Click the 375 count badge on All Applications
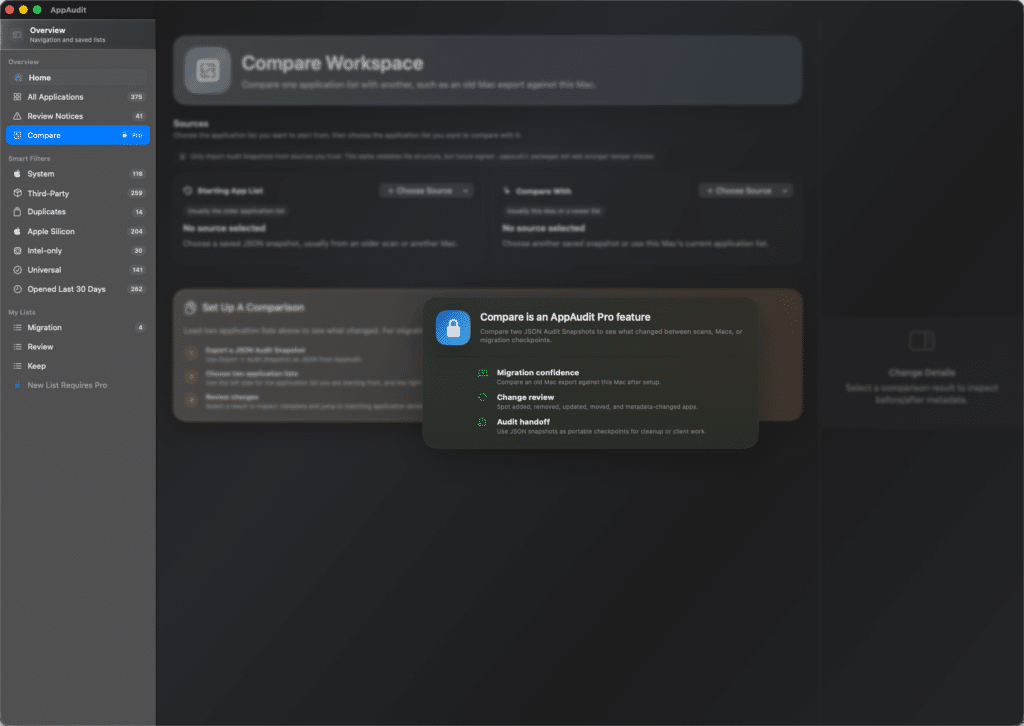Image resolution: width=1024 pixels, height=726 pixels. point(136,97)
